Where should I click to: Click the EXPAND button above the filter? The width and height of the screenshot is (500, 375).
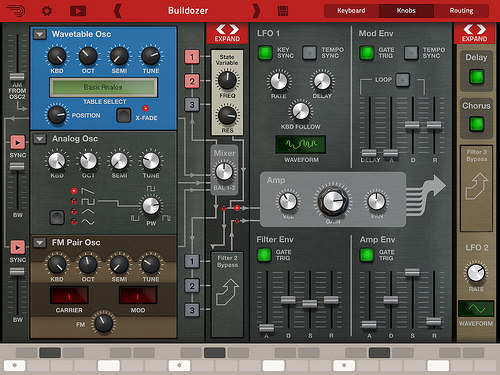tap(227, 33)
